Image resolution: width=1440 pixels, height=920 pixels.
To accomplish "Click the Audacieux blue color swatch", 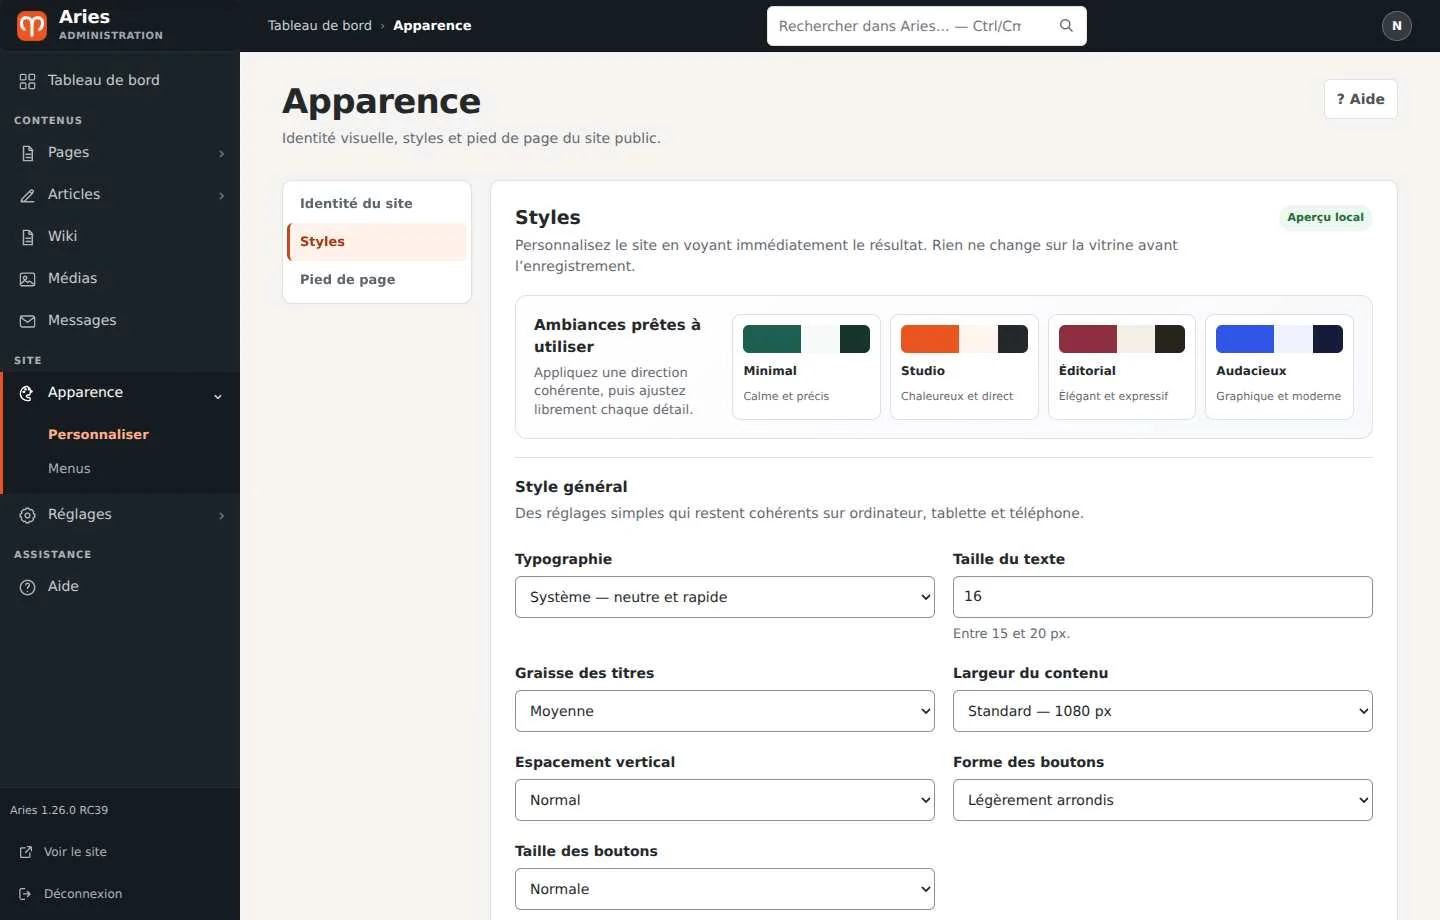I will [x=1244, y=339].
